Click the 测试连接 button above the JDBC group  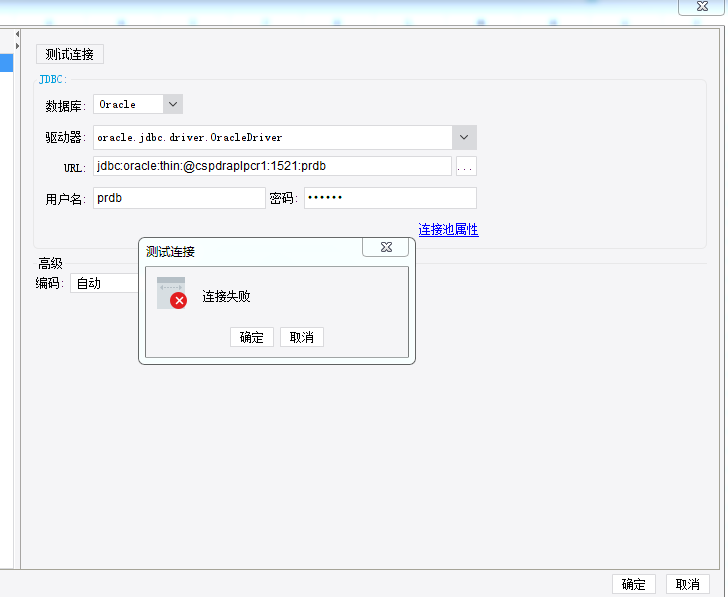coord(70,54)
